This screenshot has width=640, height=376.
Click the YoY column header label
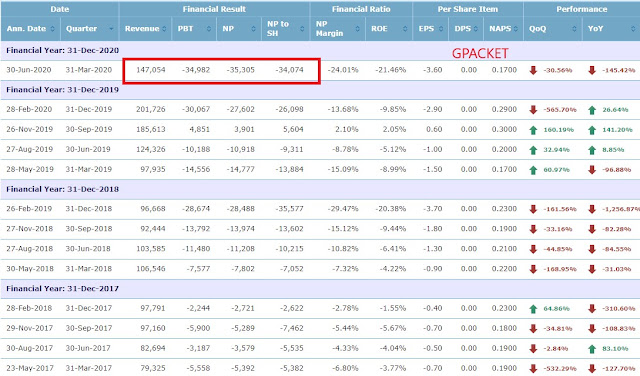595,29
